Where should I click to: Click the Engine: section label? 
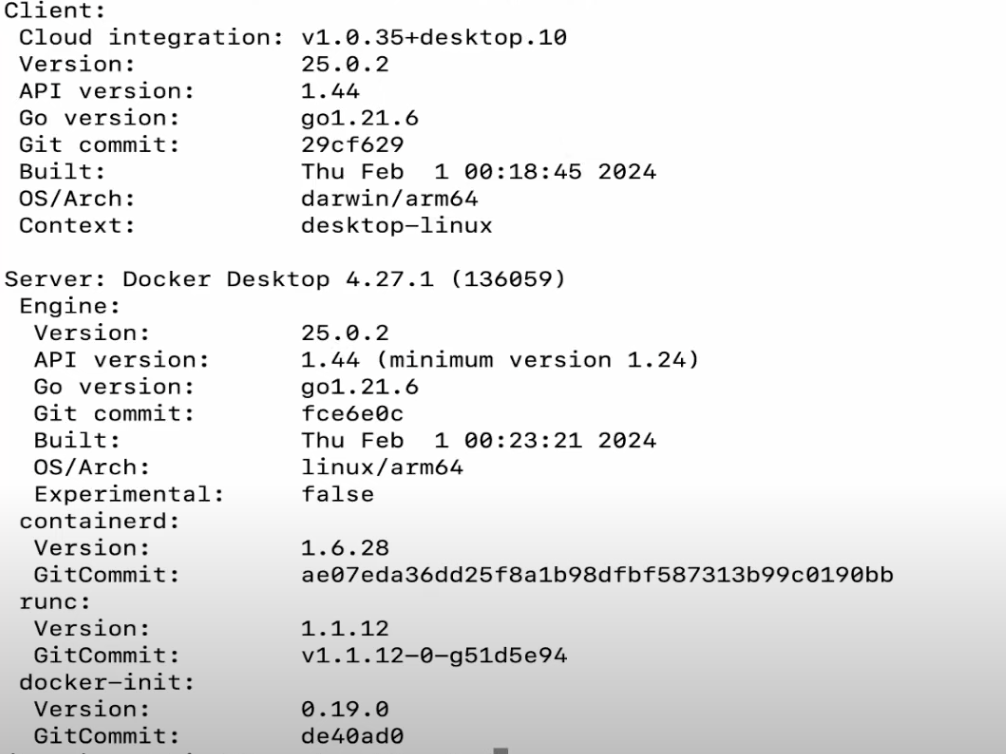pyautogui.click(x=70, y=306)
